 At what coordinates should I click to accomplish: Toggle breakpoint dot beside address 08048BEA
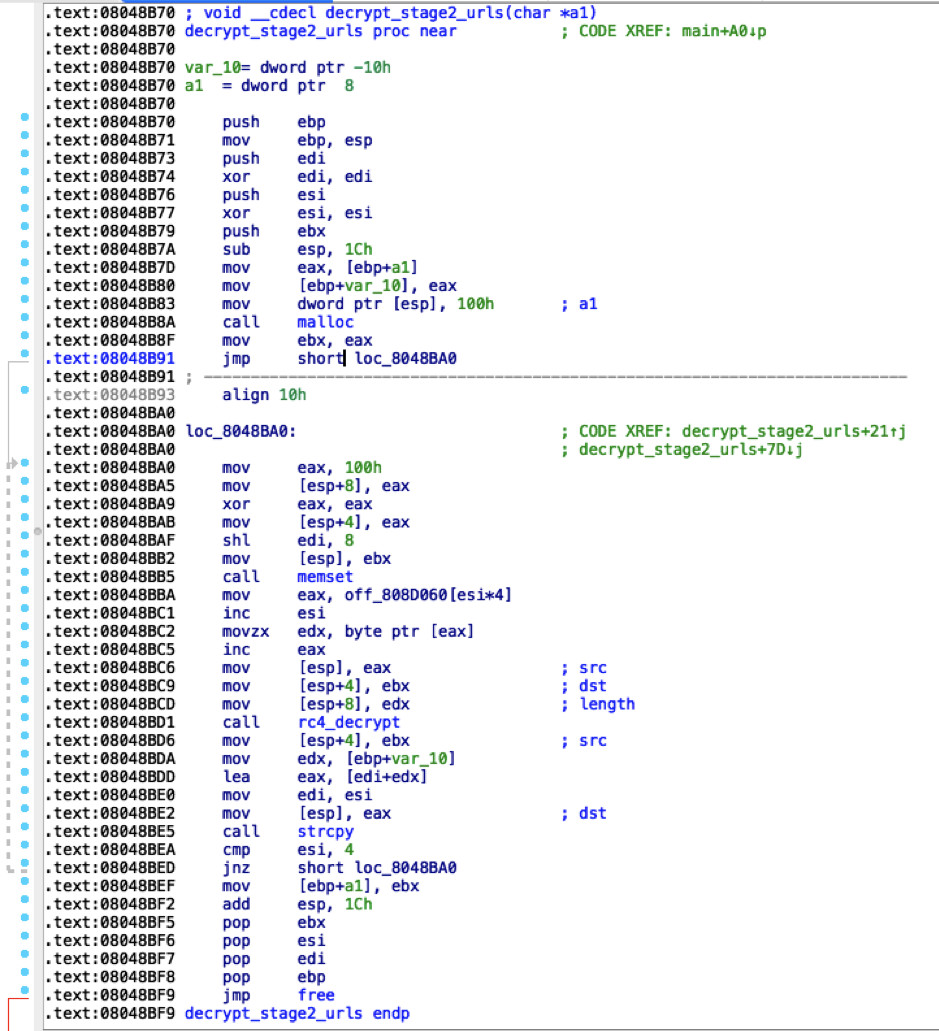25,845
